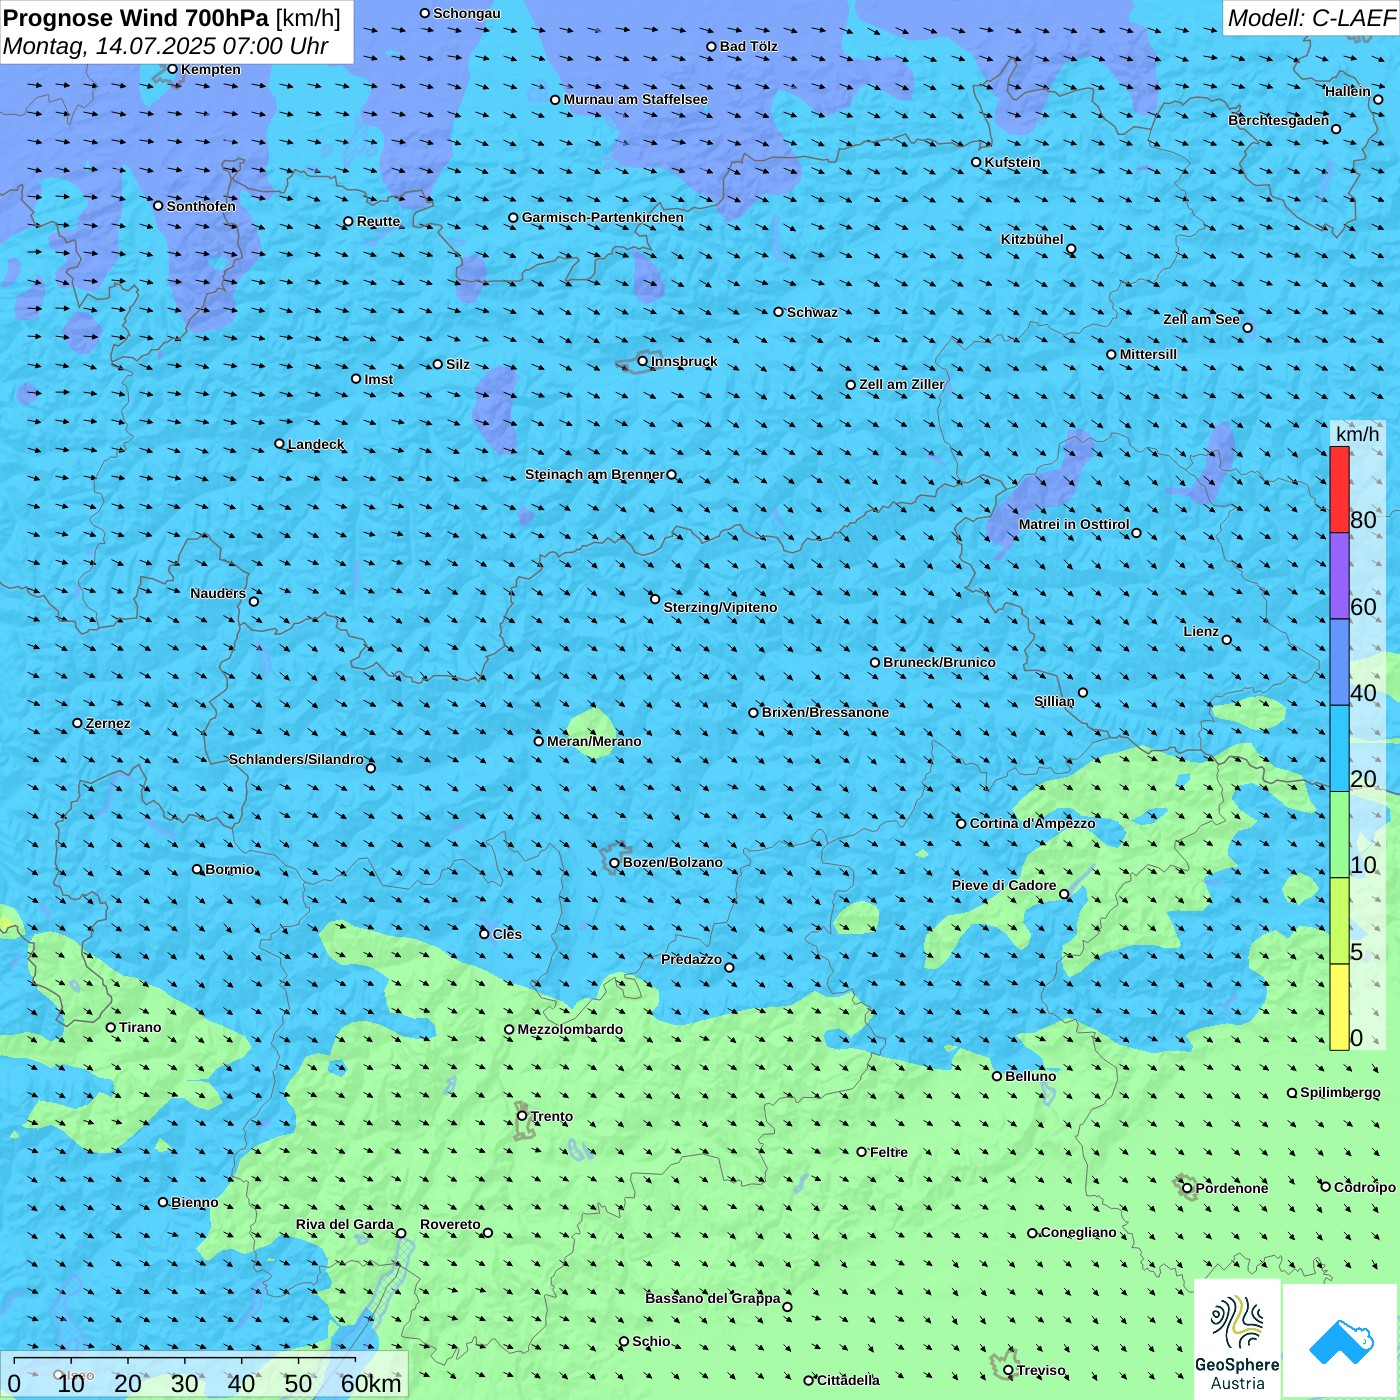Click the 'Murnau am Staffelsee' label
1400x1400 pixels.
[635, 99]
